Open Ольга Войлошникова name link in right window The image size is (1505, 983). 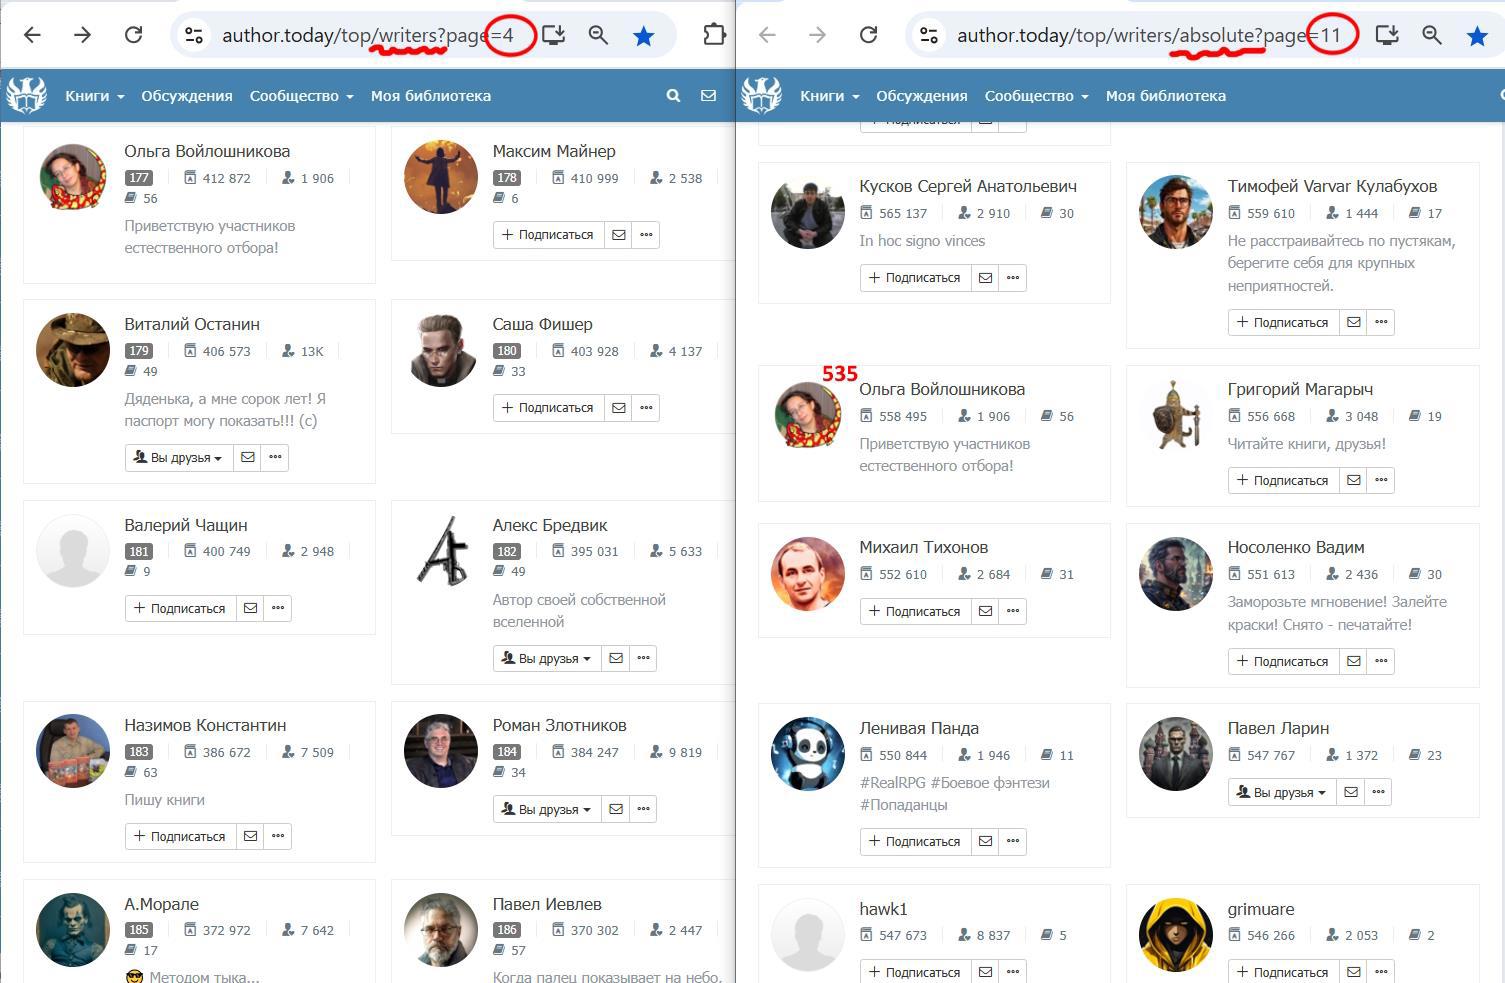point(942,389)
